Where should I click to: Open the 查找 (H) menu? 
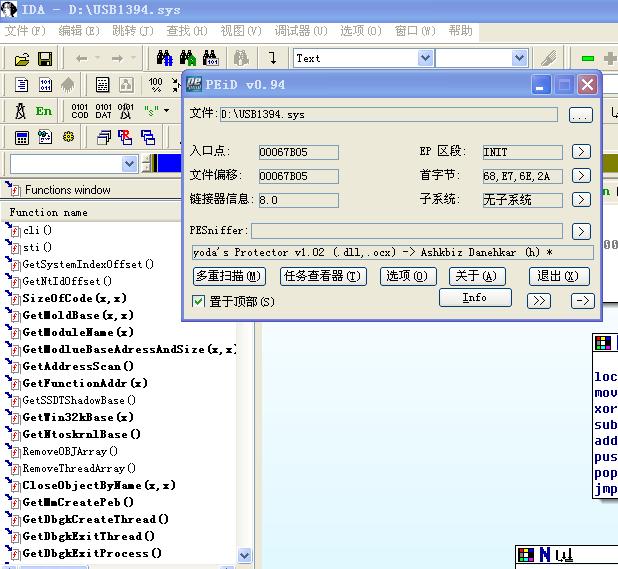187,31
